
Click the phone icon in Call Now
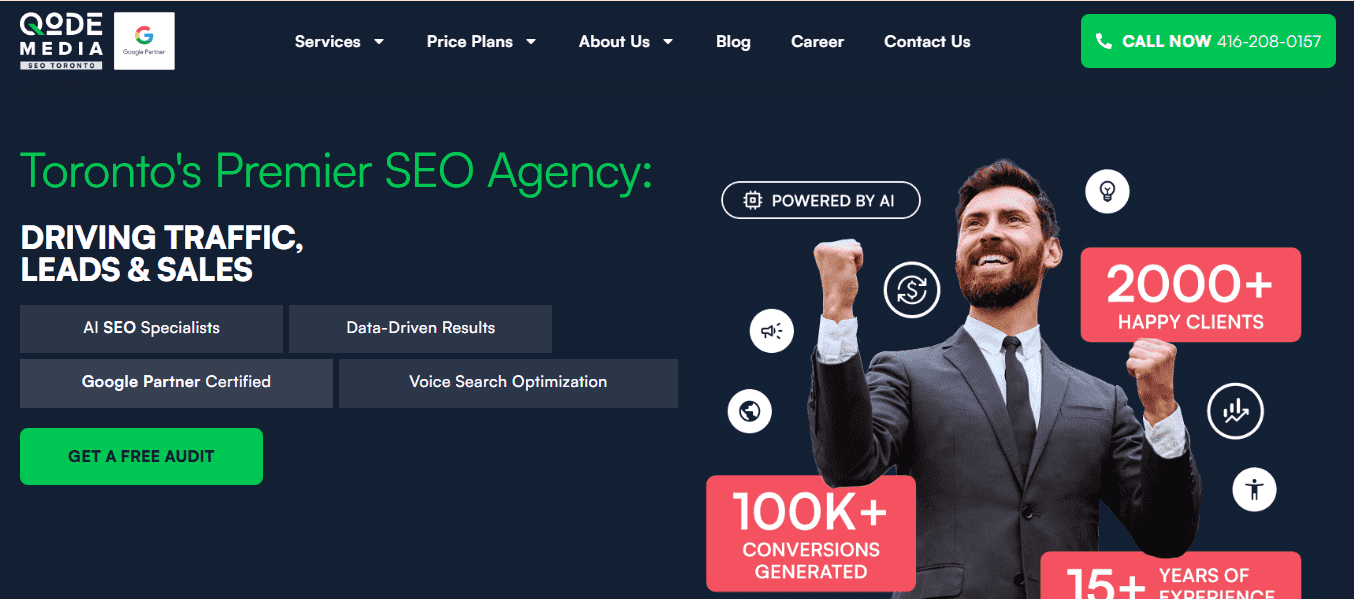[x=1104, y=41]
